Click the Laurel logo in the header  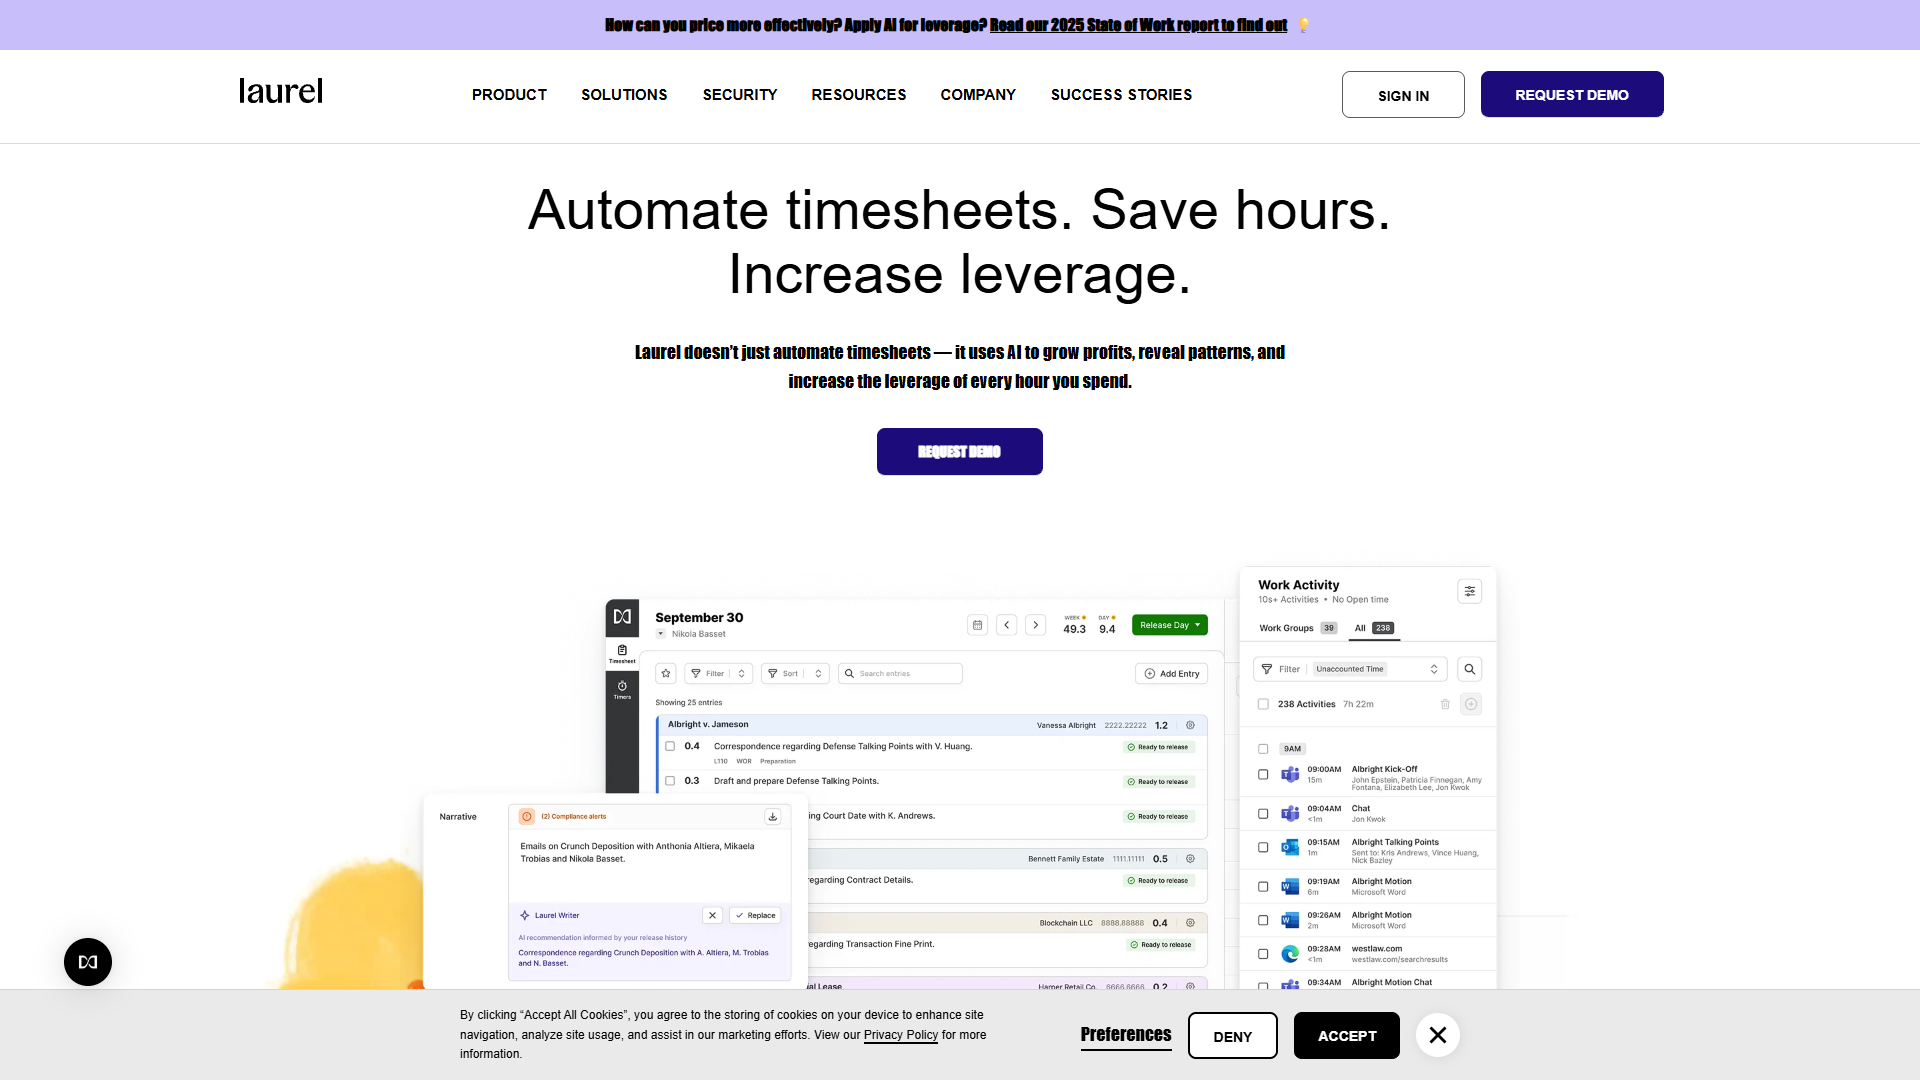click(x=280, y=91)
